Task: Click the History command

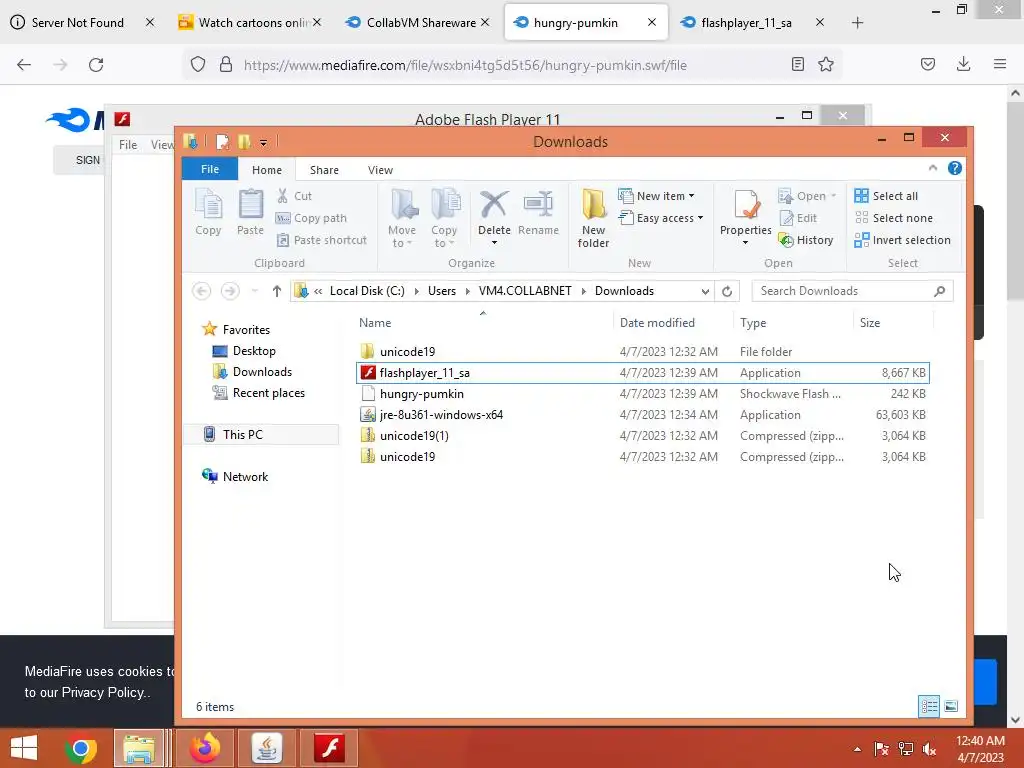Action: pyautogui.click(x=806, y=240)
